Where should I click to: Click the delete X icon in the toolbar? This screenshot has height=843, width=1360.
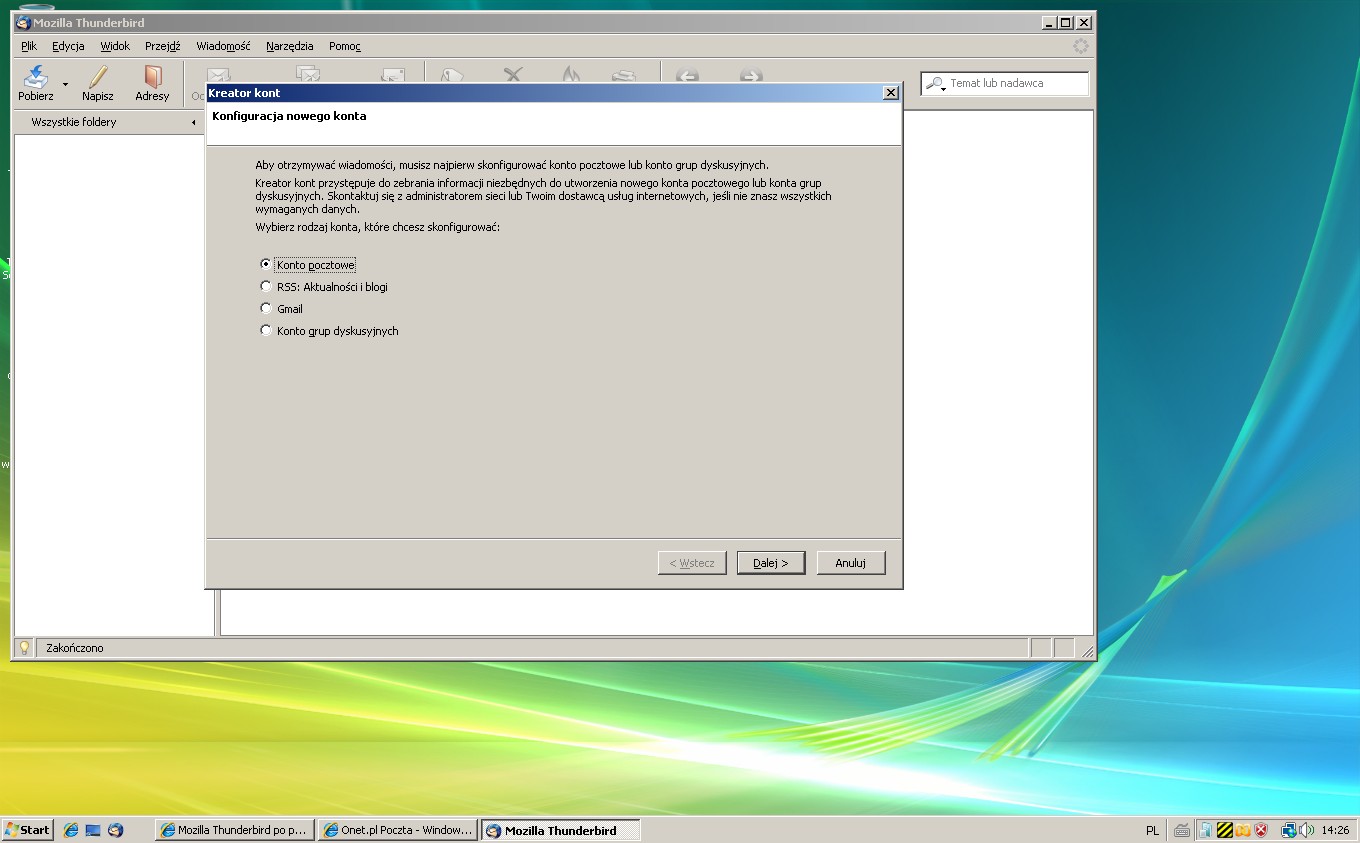click(513, 74)
